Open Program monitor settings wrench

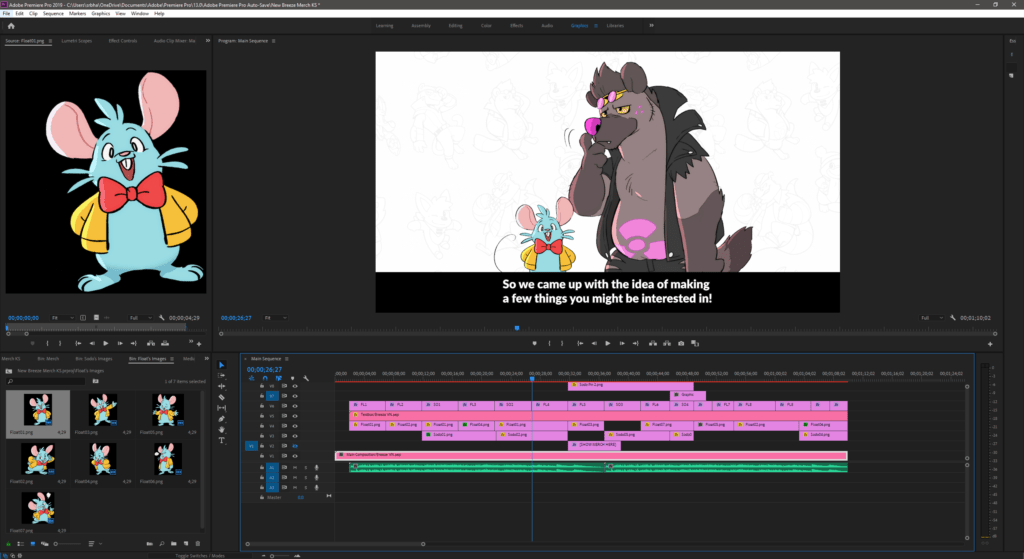click(x=953, y=318)
